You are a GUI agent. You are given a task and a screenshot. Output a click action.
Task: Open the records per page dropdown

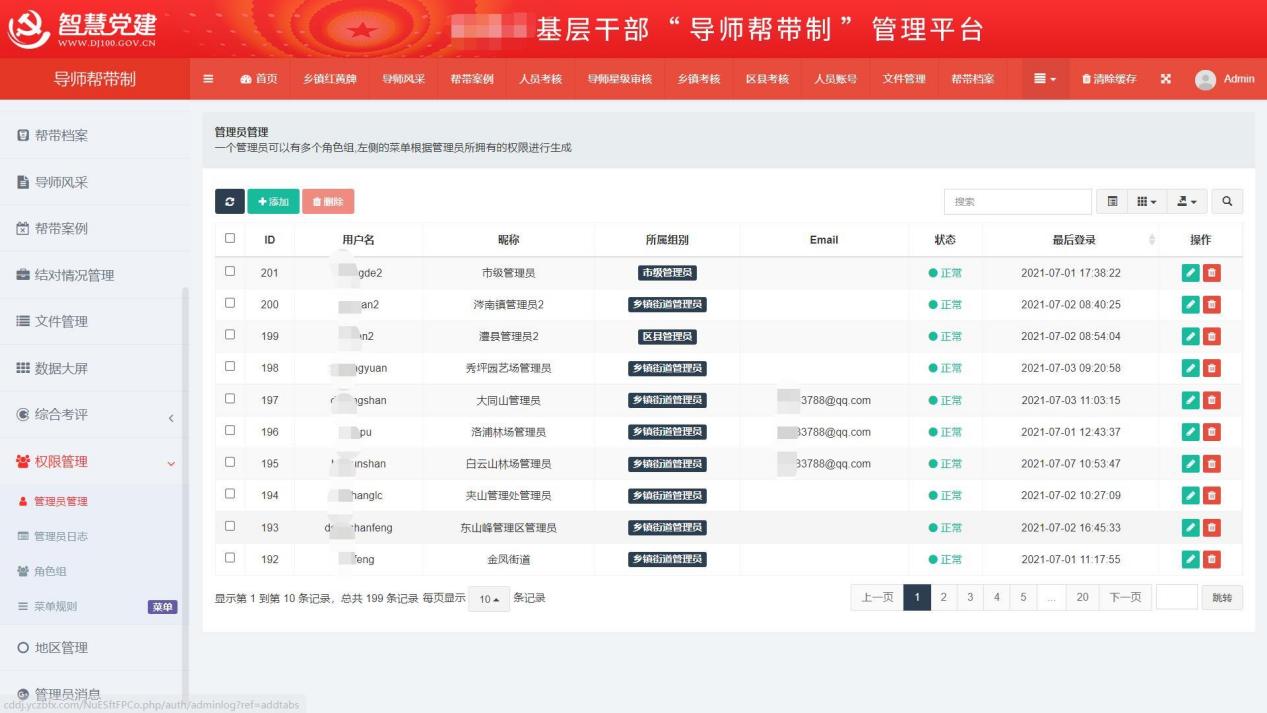tap(489, 599)
